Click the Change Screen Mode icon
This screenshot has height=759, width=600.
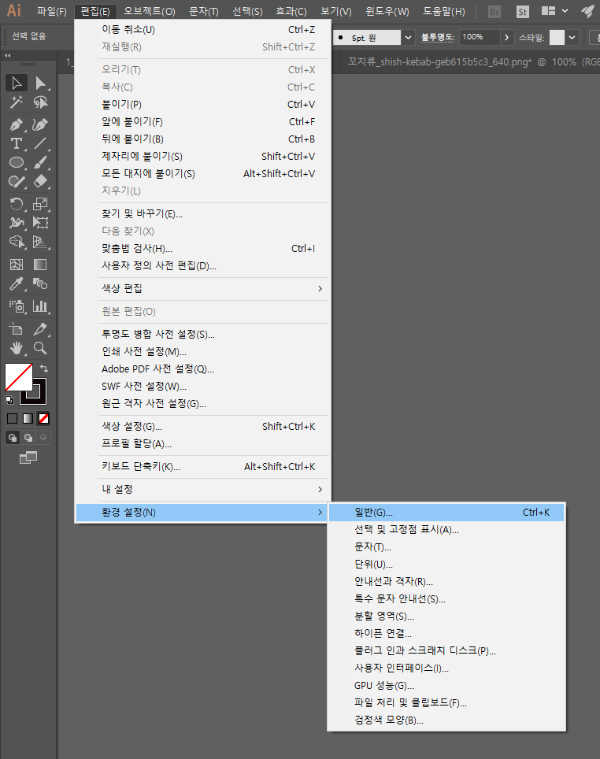click(28, 457)
